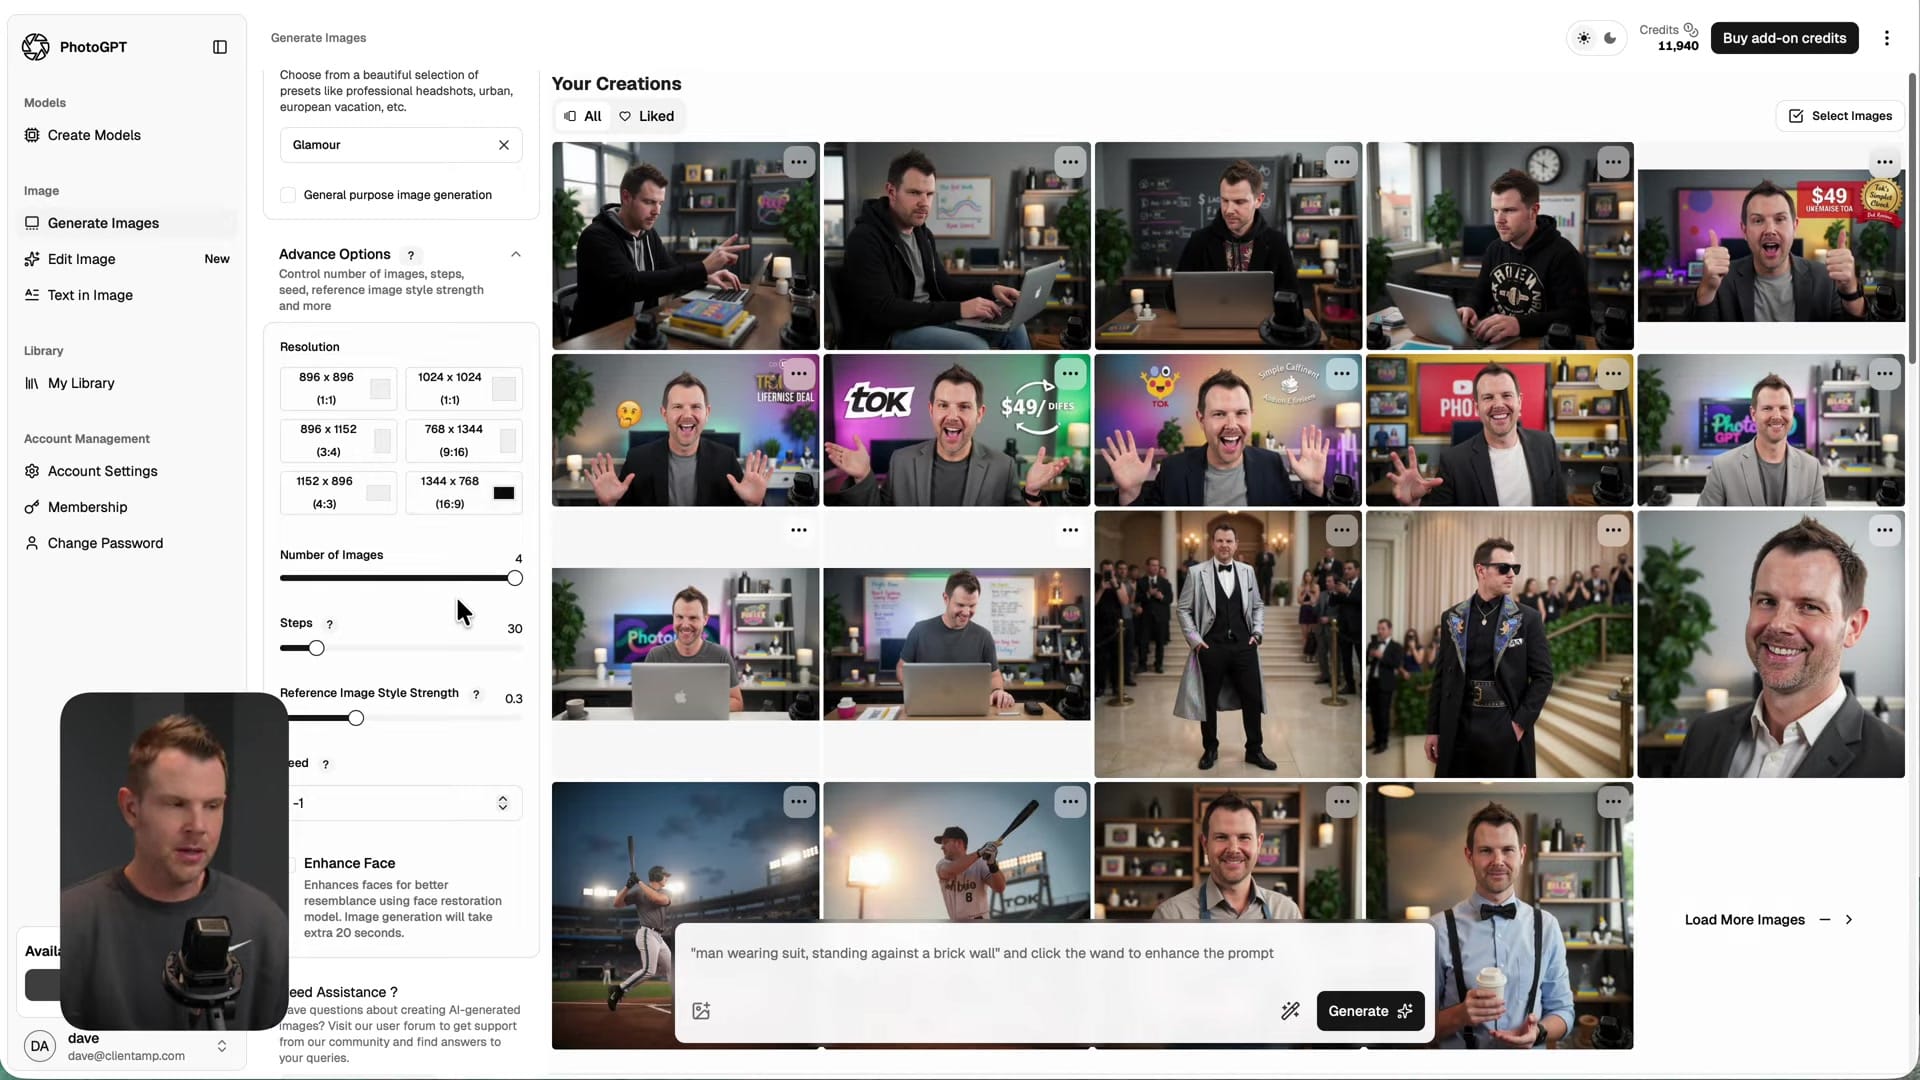Open the Glamour preset selection field
Screen dimensions: 1920x1080
click(x=401, y=145)
